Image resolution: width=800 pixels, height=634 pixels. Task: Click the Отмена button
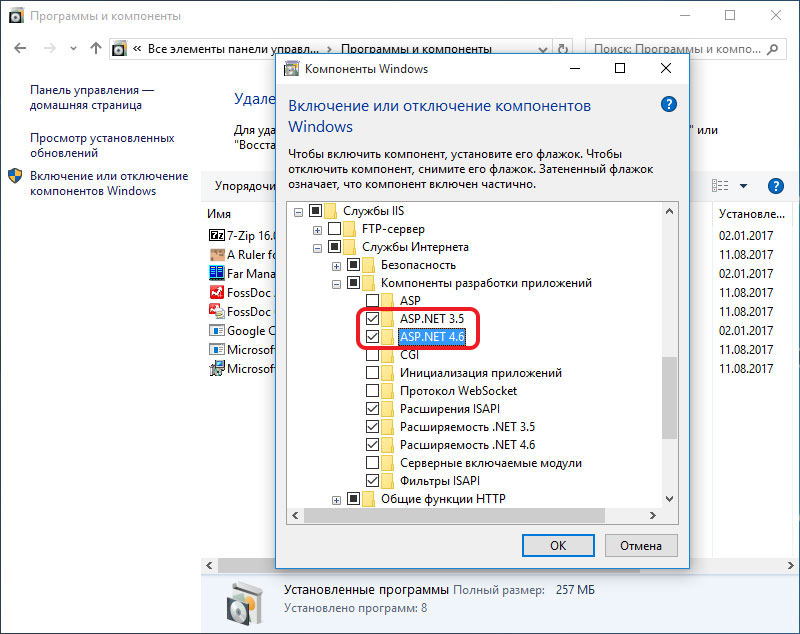pos(641,545)
